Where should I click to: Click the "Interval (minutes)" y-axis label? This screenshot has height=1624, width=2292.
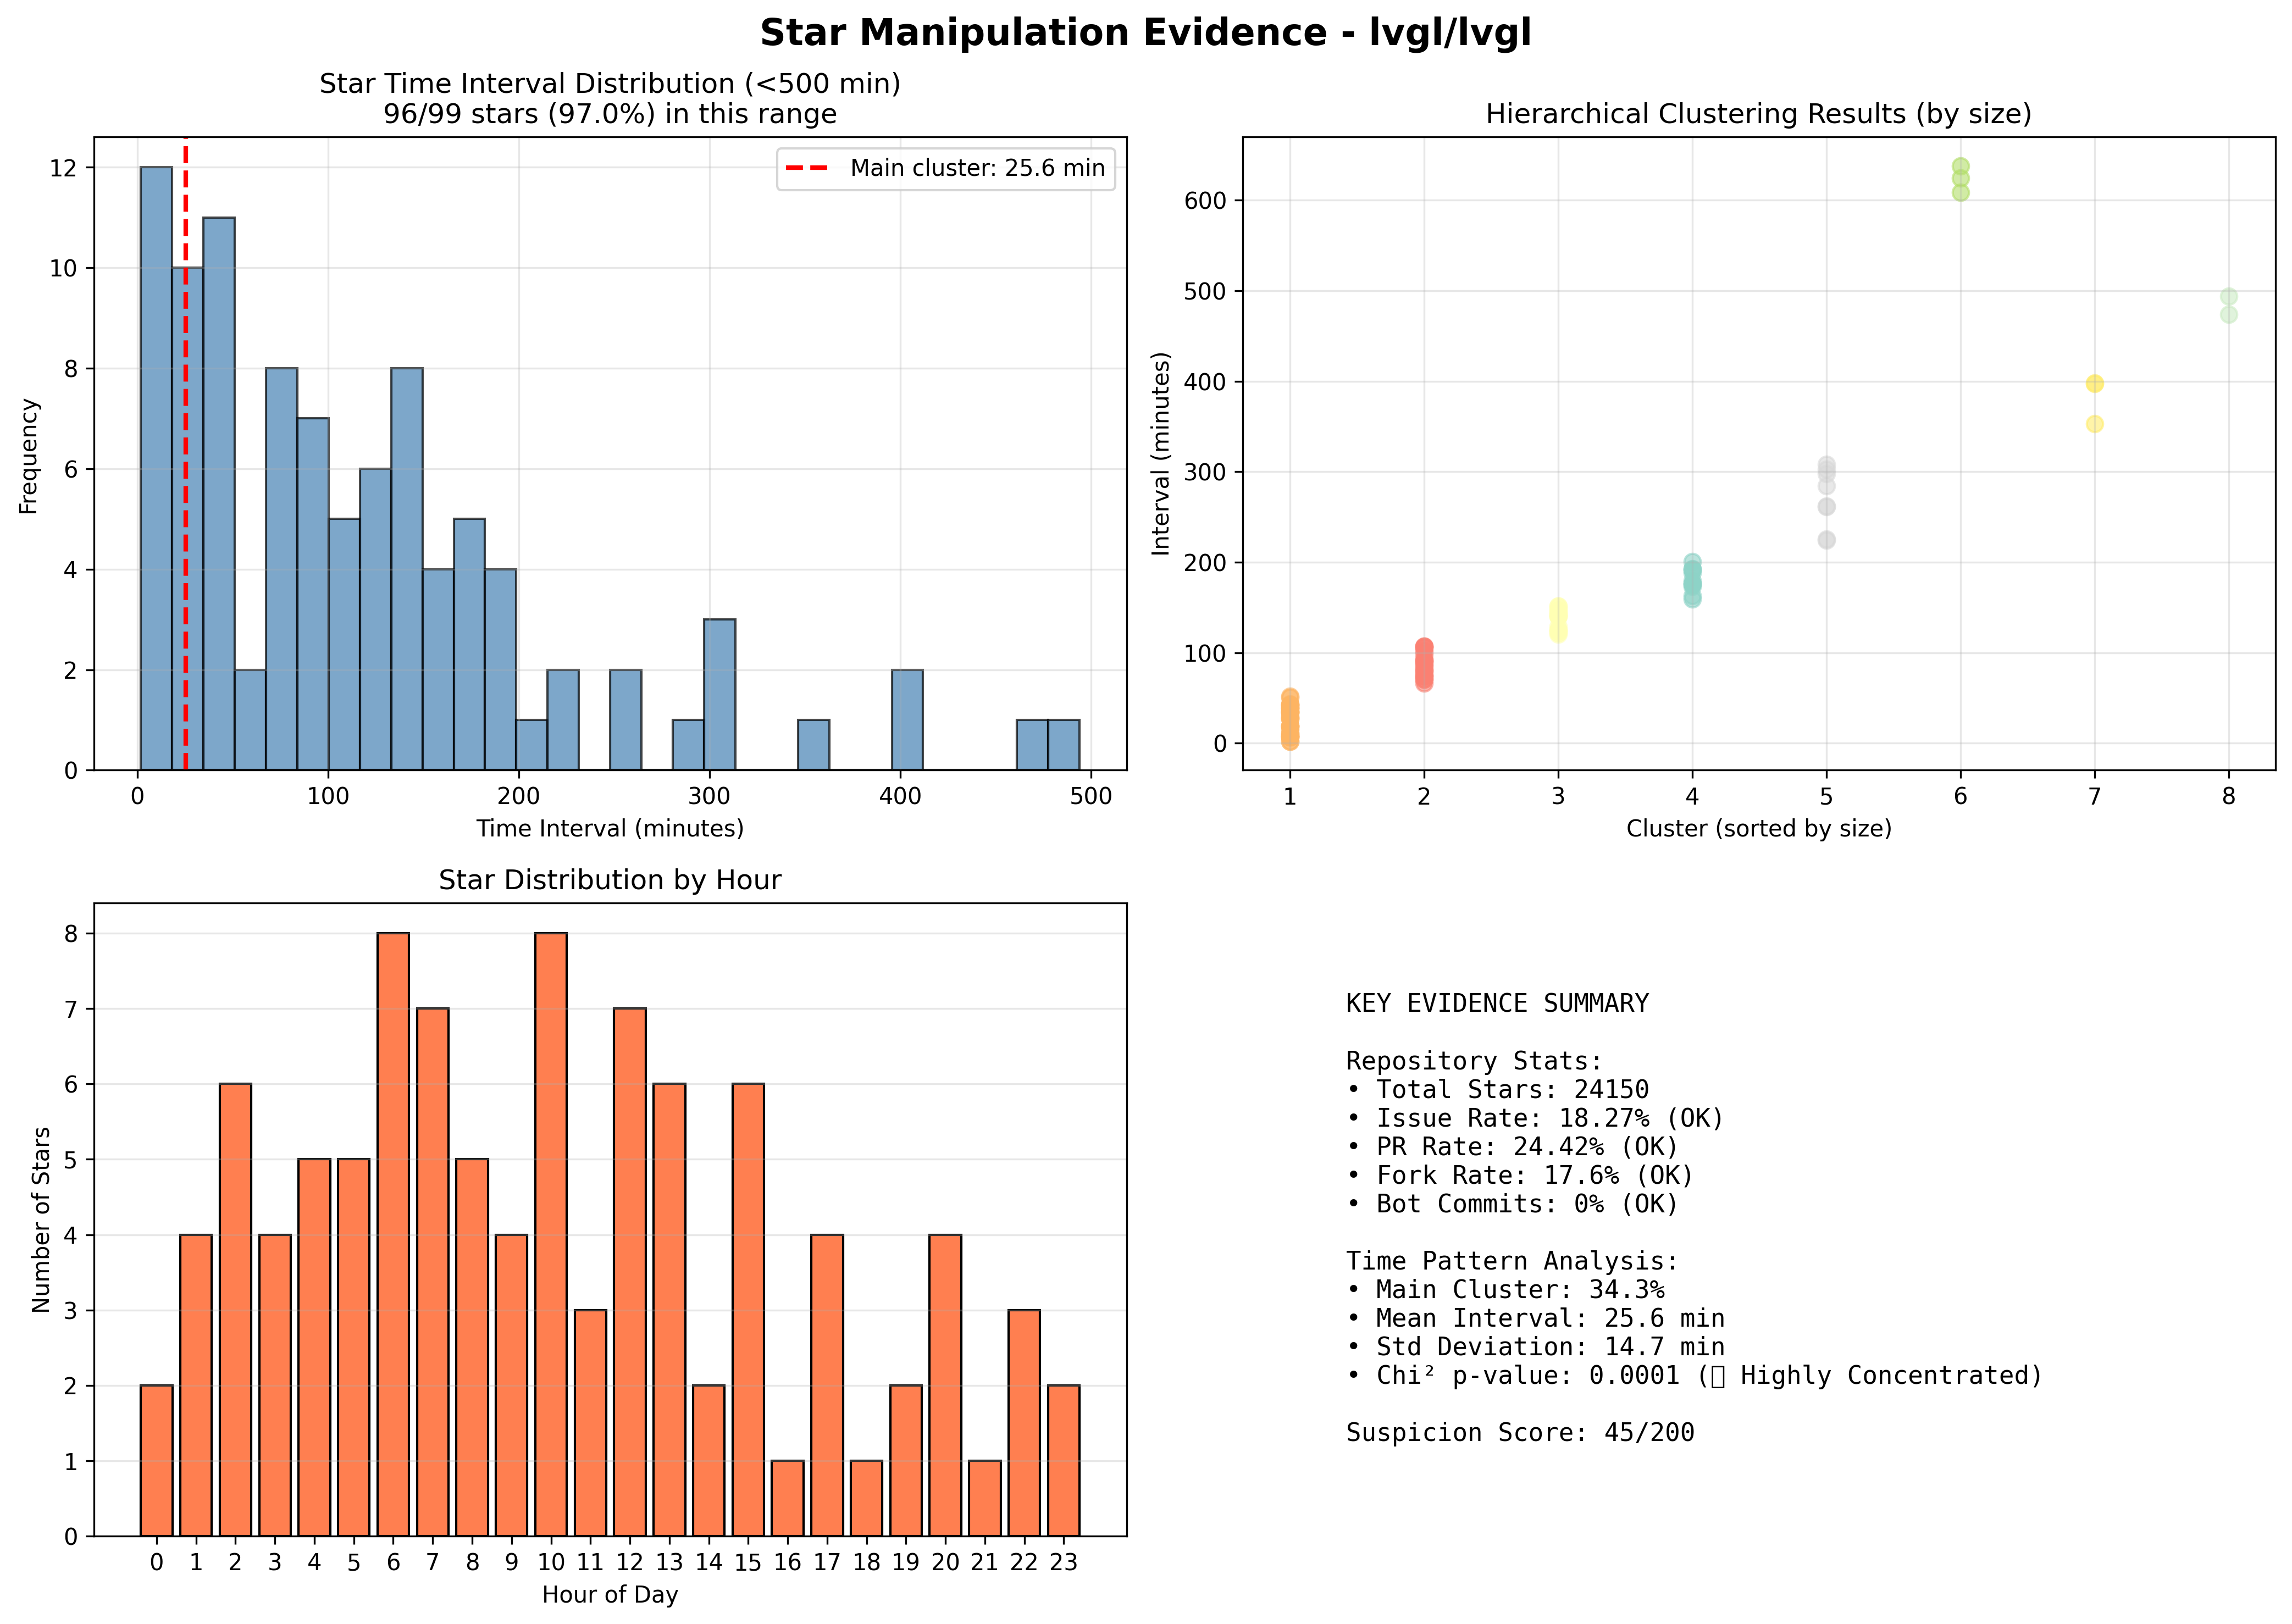tap(1160, 453)
